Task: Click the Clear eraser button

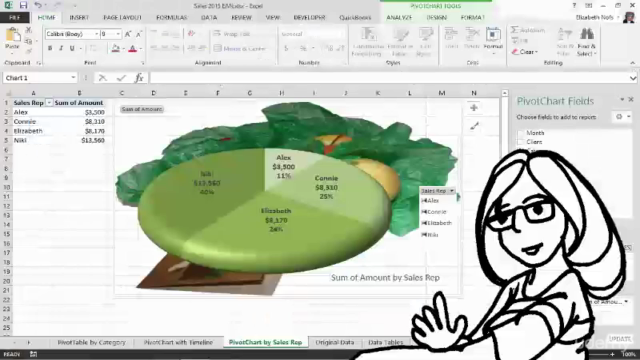Action: pos(524,52)
